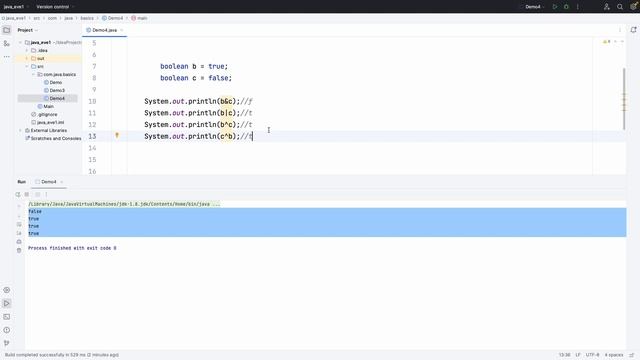Click the cursor position indicator in status bar
Screen dimensions: 640x360
(564, 355)
